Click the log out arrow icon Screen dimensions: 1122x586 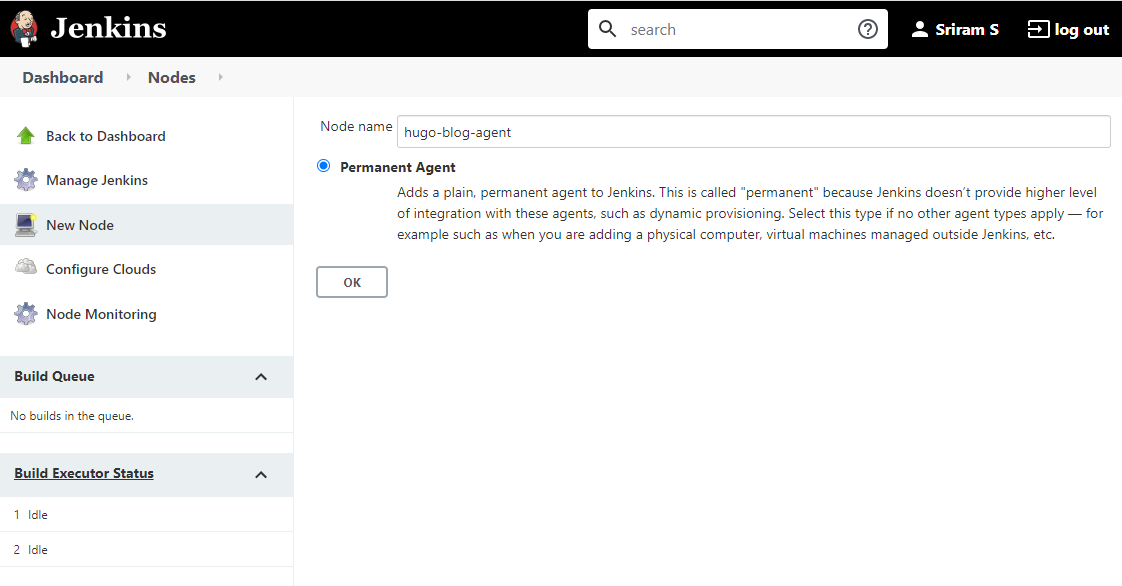click(x=1038, y=29)
